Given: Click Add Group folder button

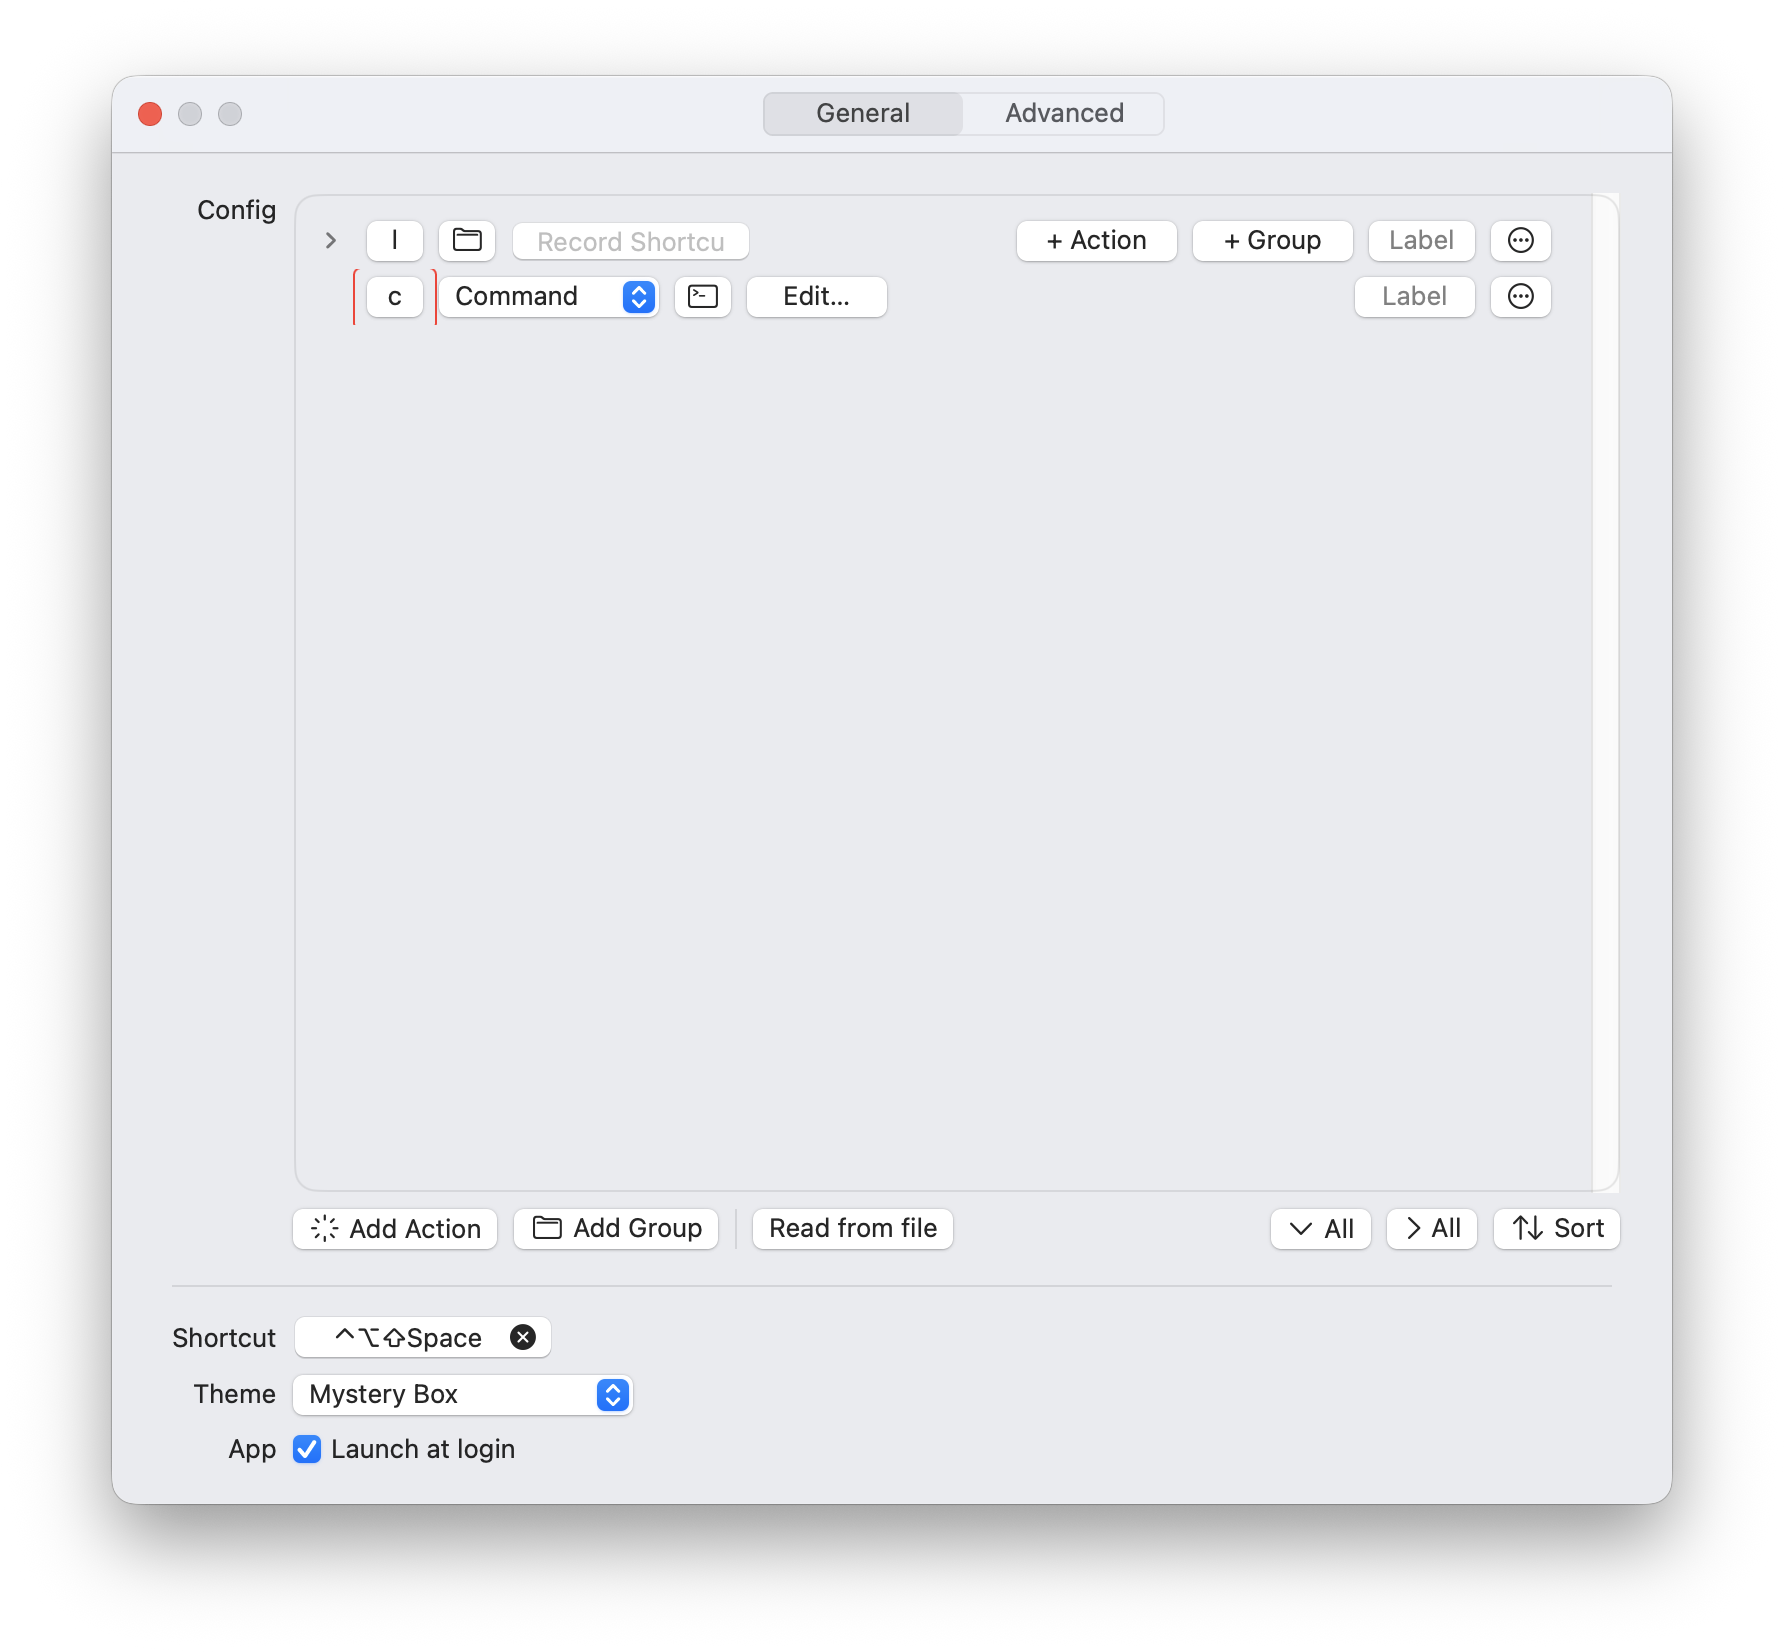Looking at the screenshot, I should 616,1229.
